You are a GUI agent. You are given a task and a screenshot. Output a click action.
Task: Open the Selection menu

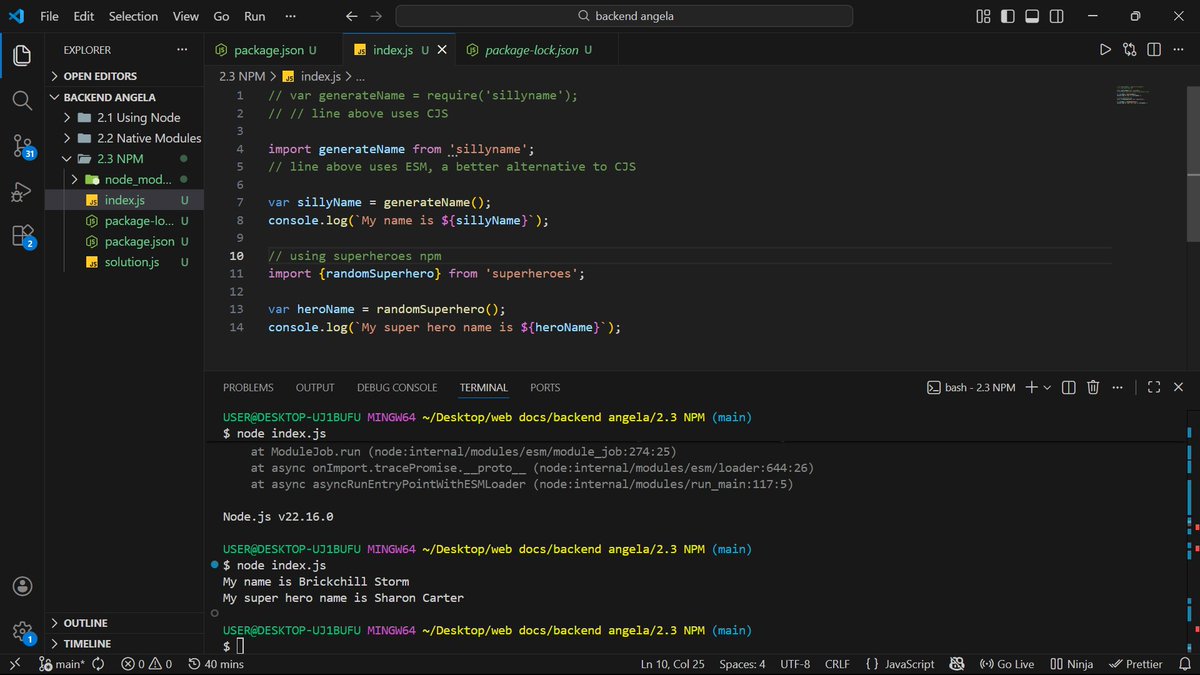133,16
